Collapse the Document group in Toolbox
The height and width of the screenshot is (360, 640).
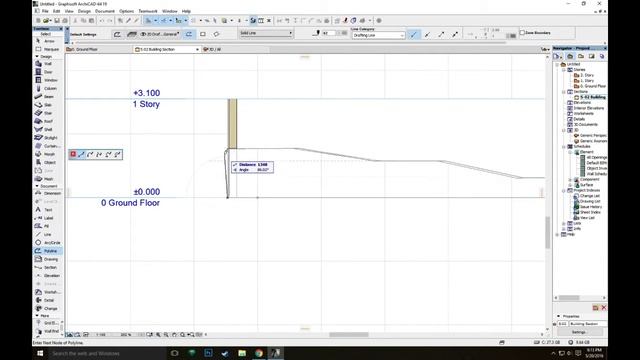tap(37, 186)
